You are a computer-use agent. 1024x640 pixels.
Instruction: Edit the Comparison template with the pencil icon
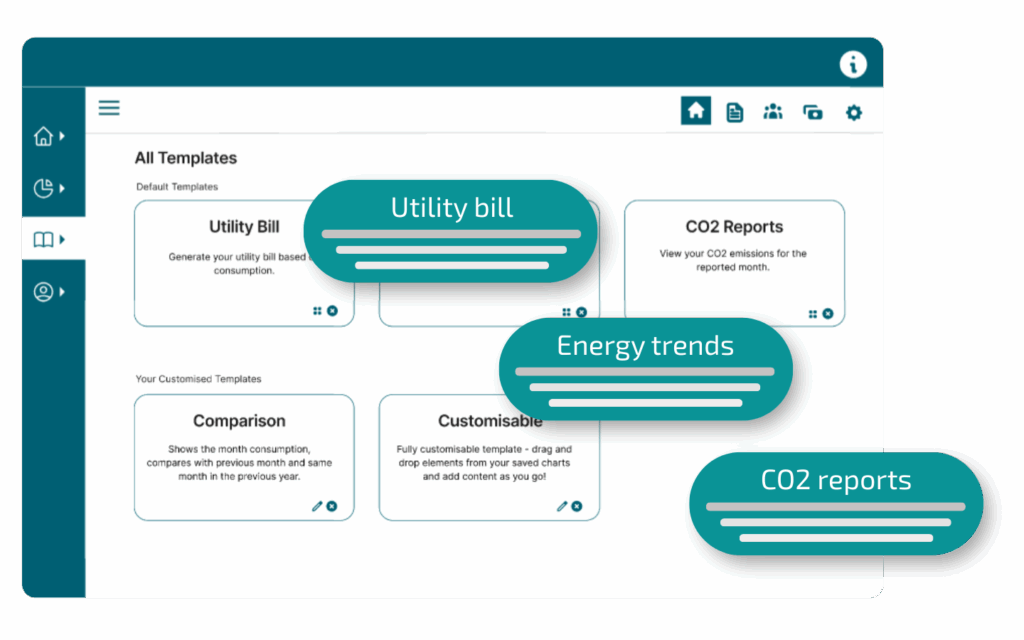[317, 506]
